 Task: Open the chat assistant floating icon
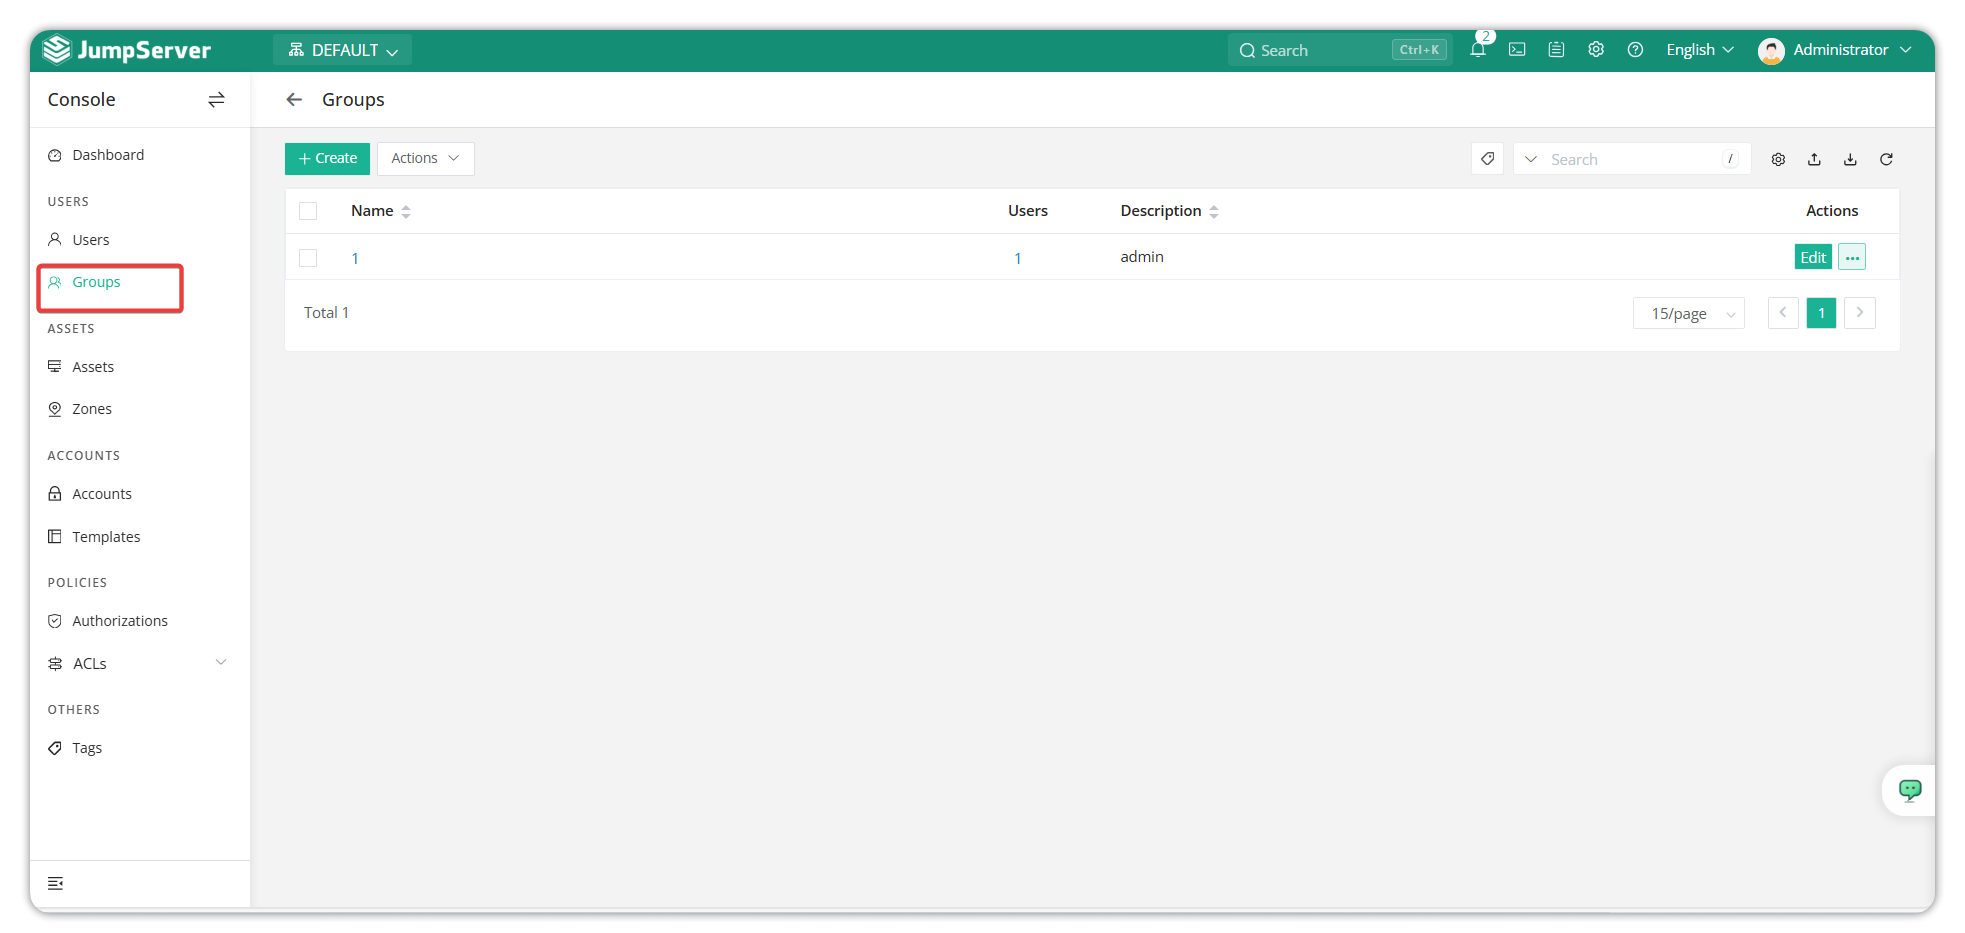[1910, 790]
